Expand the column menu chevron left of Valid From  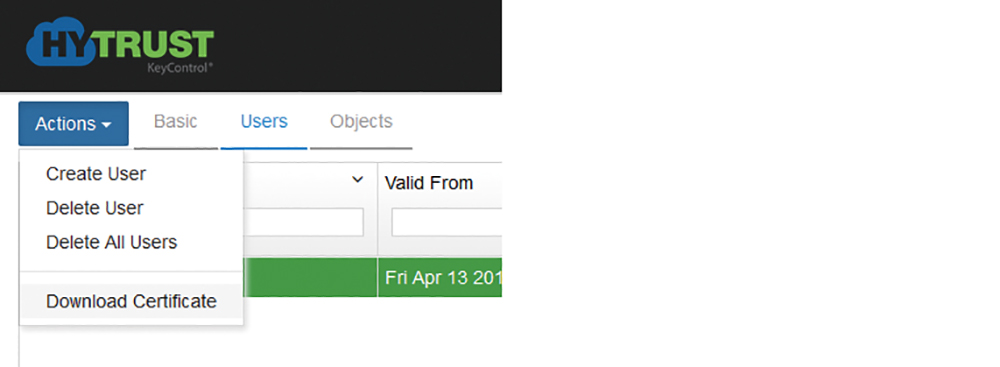[358, 180]
